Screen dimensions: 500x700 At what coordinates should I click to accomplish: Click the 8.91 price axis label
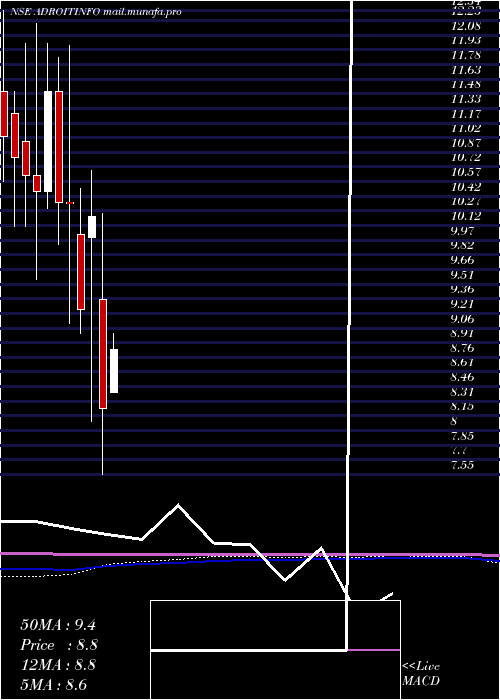click(463, 333)
